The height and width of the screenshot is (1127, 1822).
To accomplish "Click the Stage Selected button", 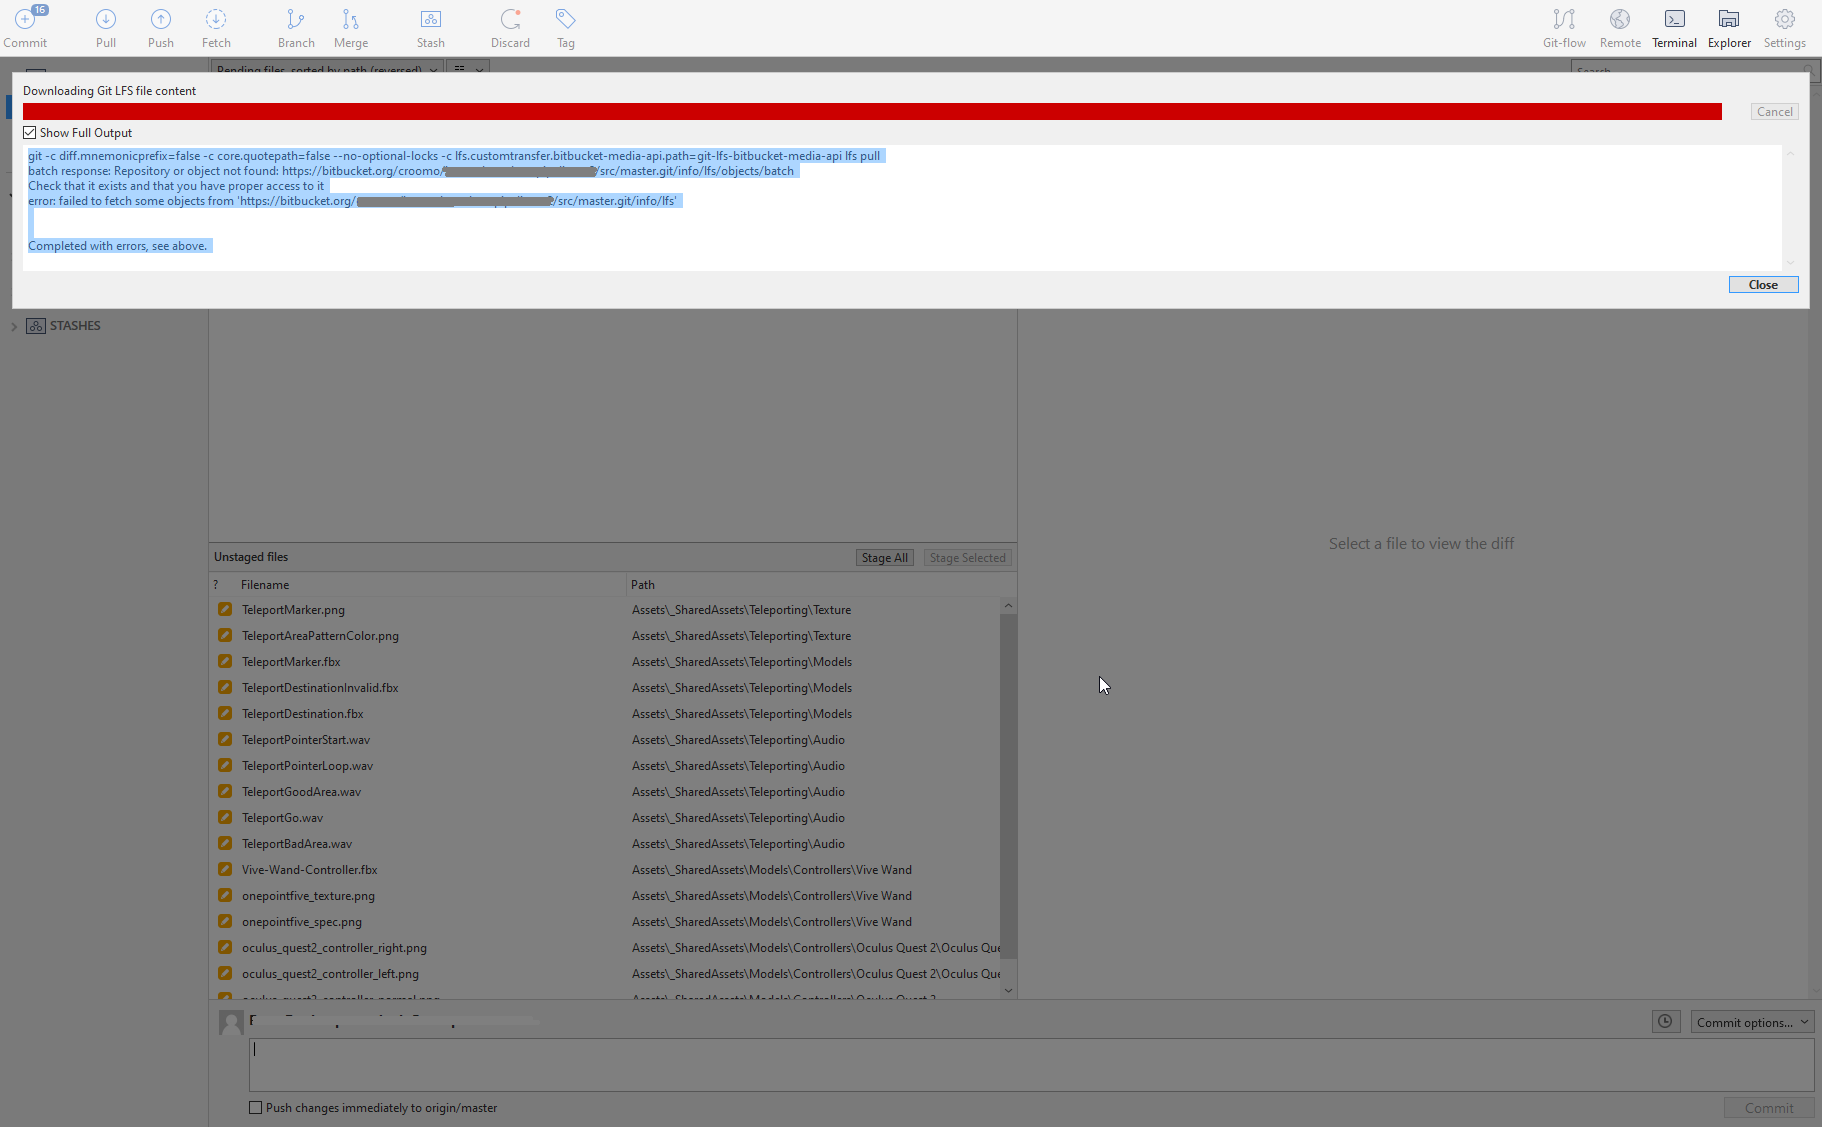I will pos(967,558).
